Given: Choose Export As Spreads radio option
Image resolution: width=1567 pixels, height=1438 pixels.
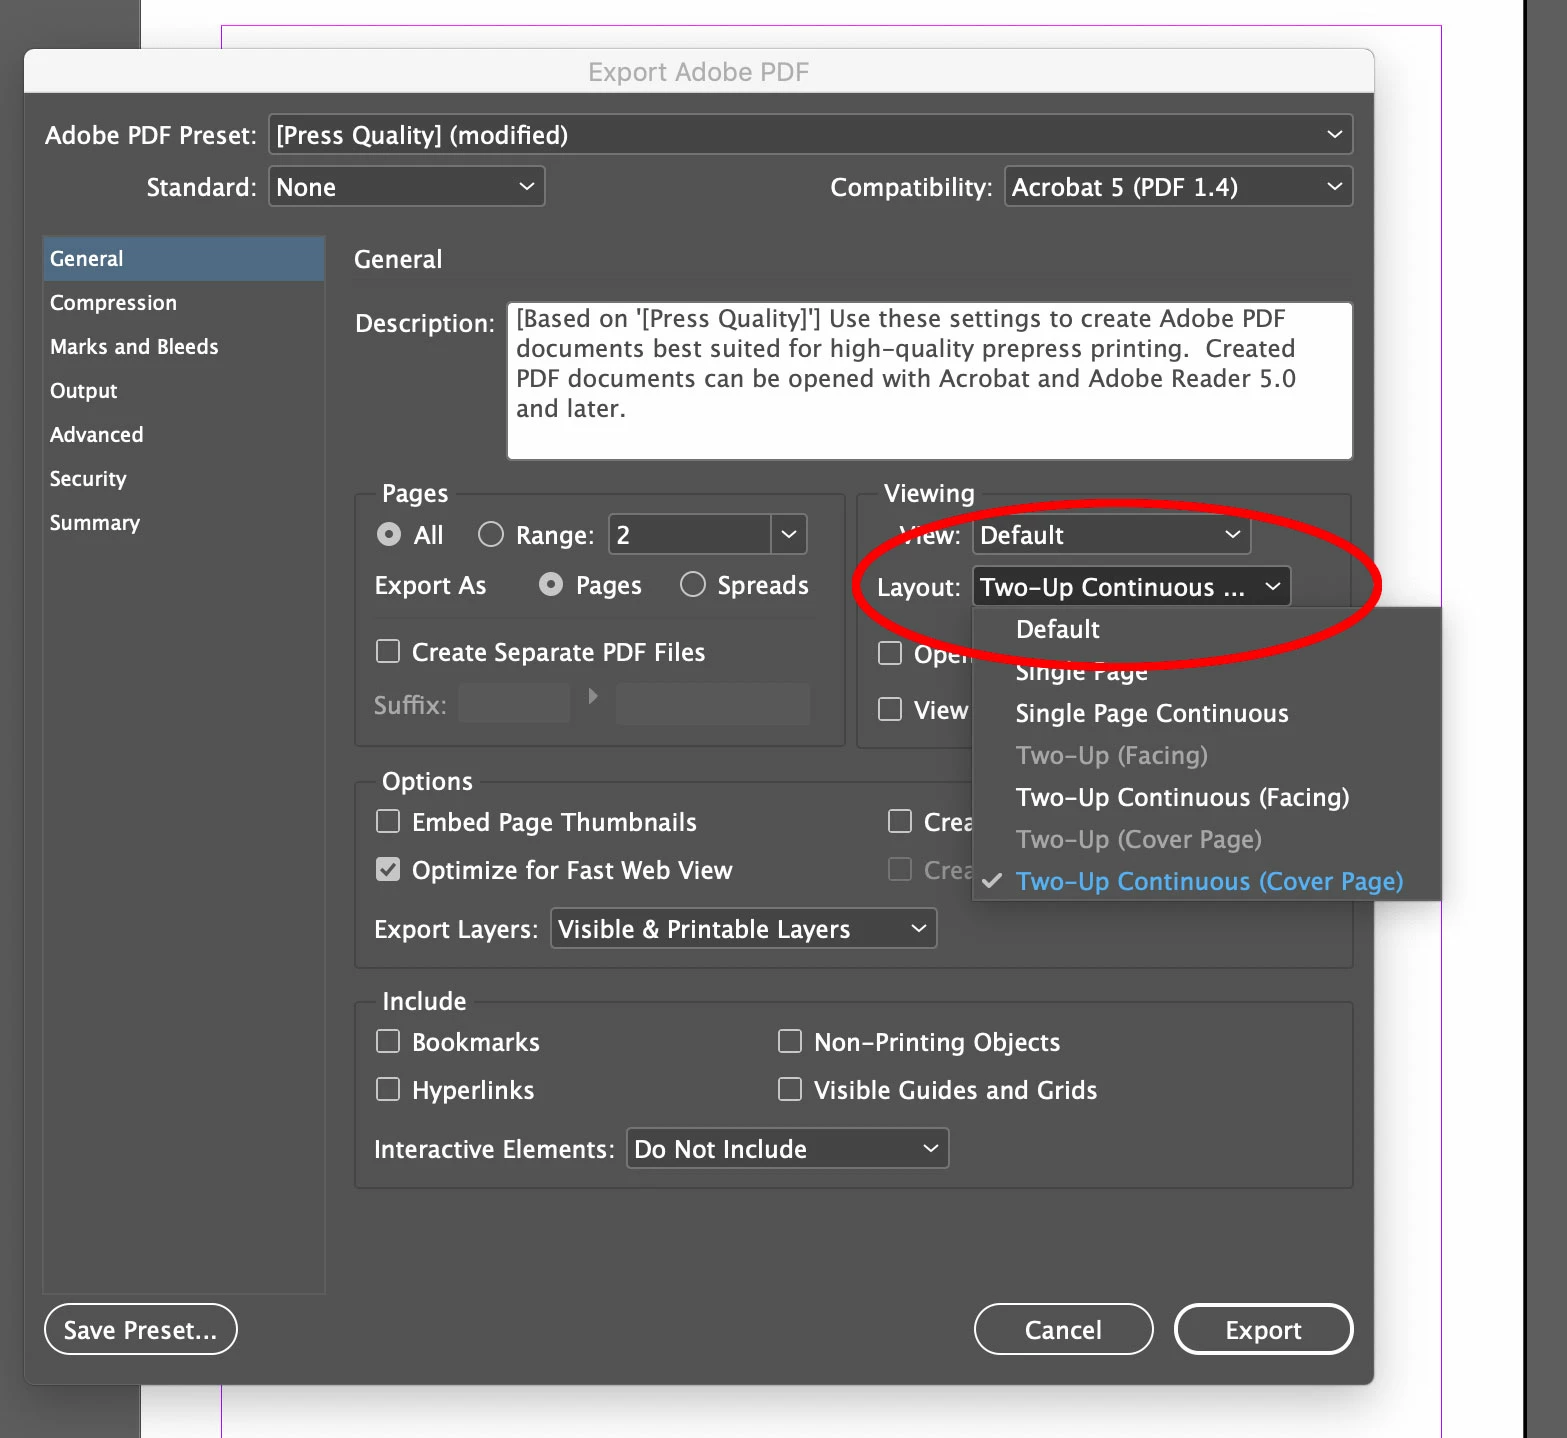Looking at the screenshot, I should pyautogui.click(x=693, y=585).
